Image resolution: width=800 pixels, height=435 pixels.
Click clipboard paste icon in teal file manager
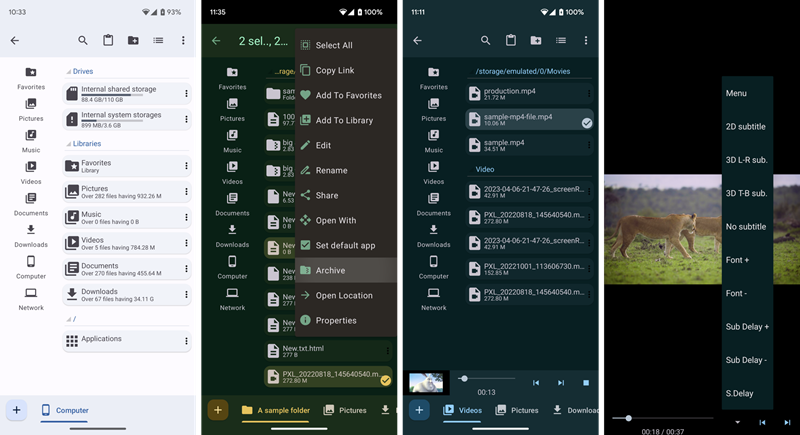coord(510,41)
